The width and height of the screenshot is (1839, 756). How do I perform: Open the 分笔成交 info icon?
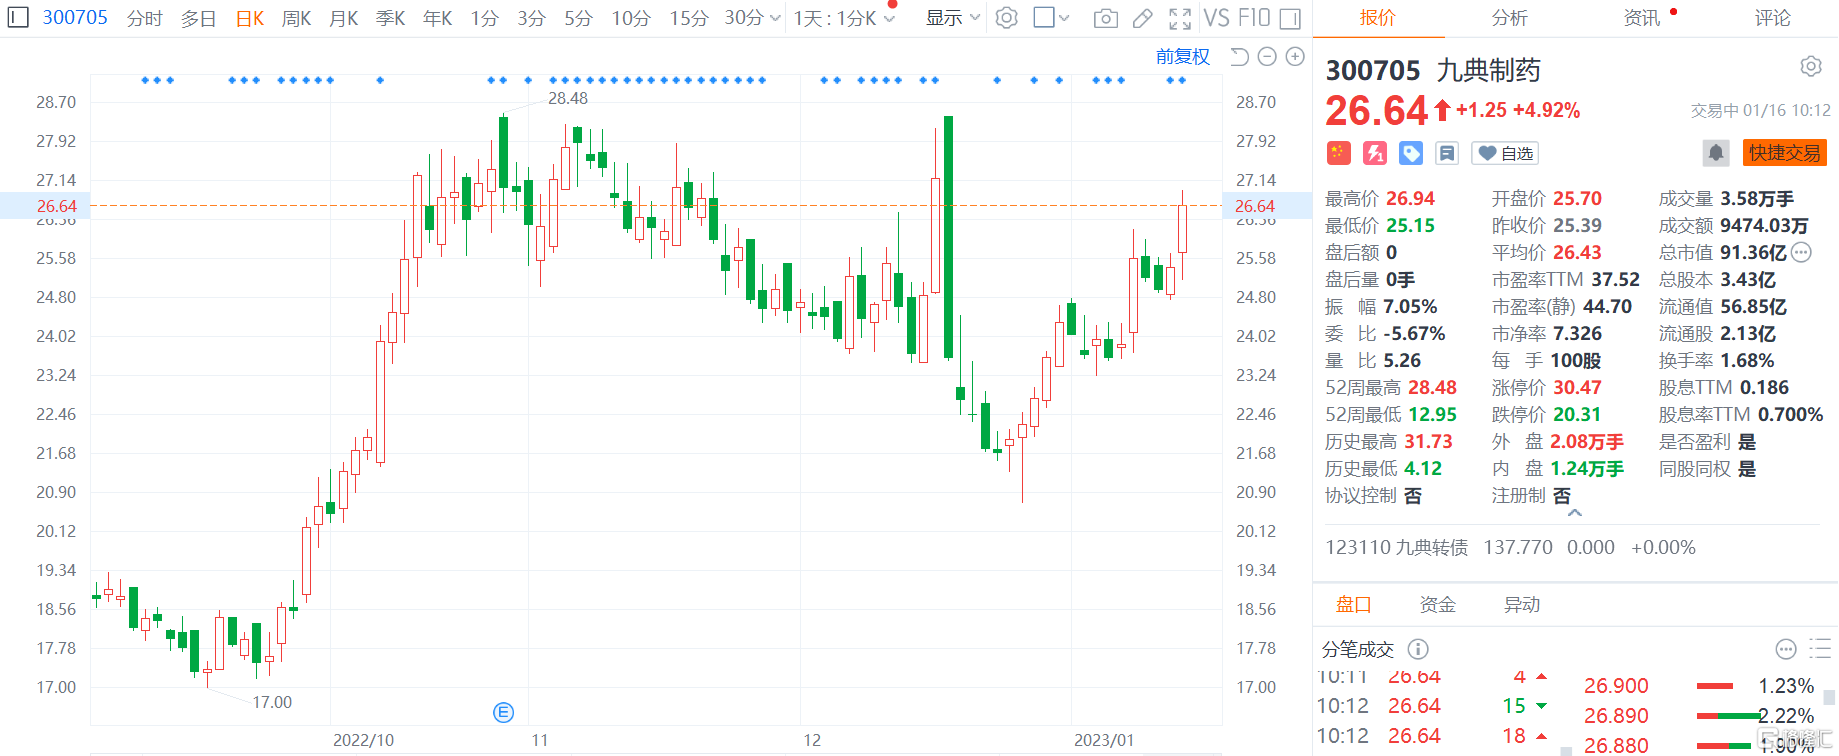[1418, 649]
